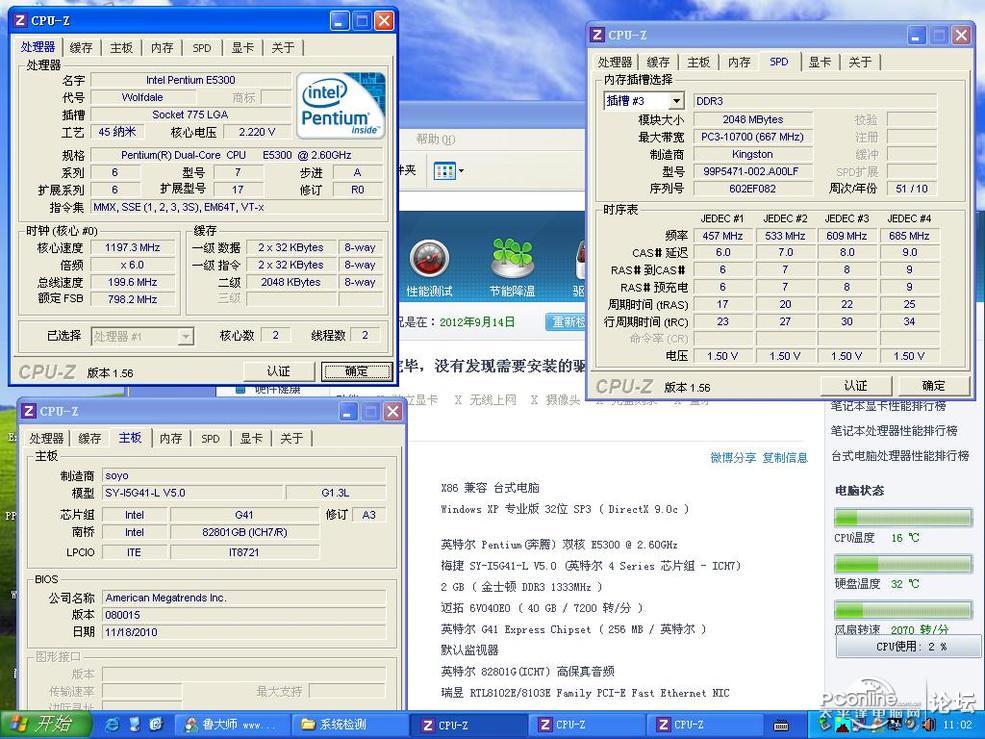Click the keyboard language bar icon
This screenshot has width=985, height=739.
781,725
